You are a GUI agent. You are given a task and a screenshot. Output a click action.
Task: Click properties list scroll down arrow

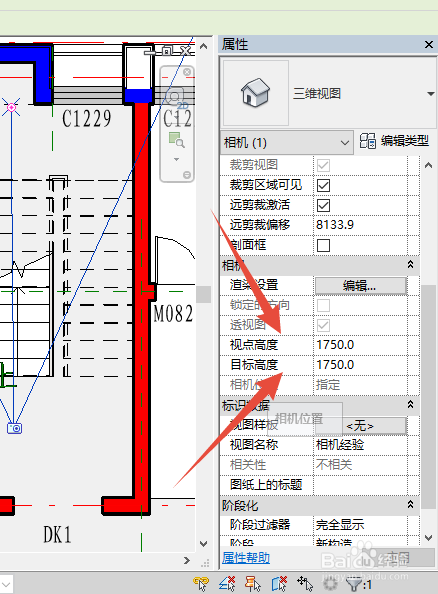[x=429, y=538]
